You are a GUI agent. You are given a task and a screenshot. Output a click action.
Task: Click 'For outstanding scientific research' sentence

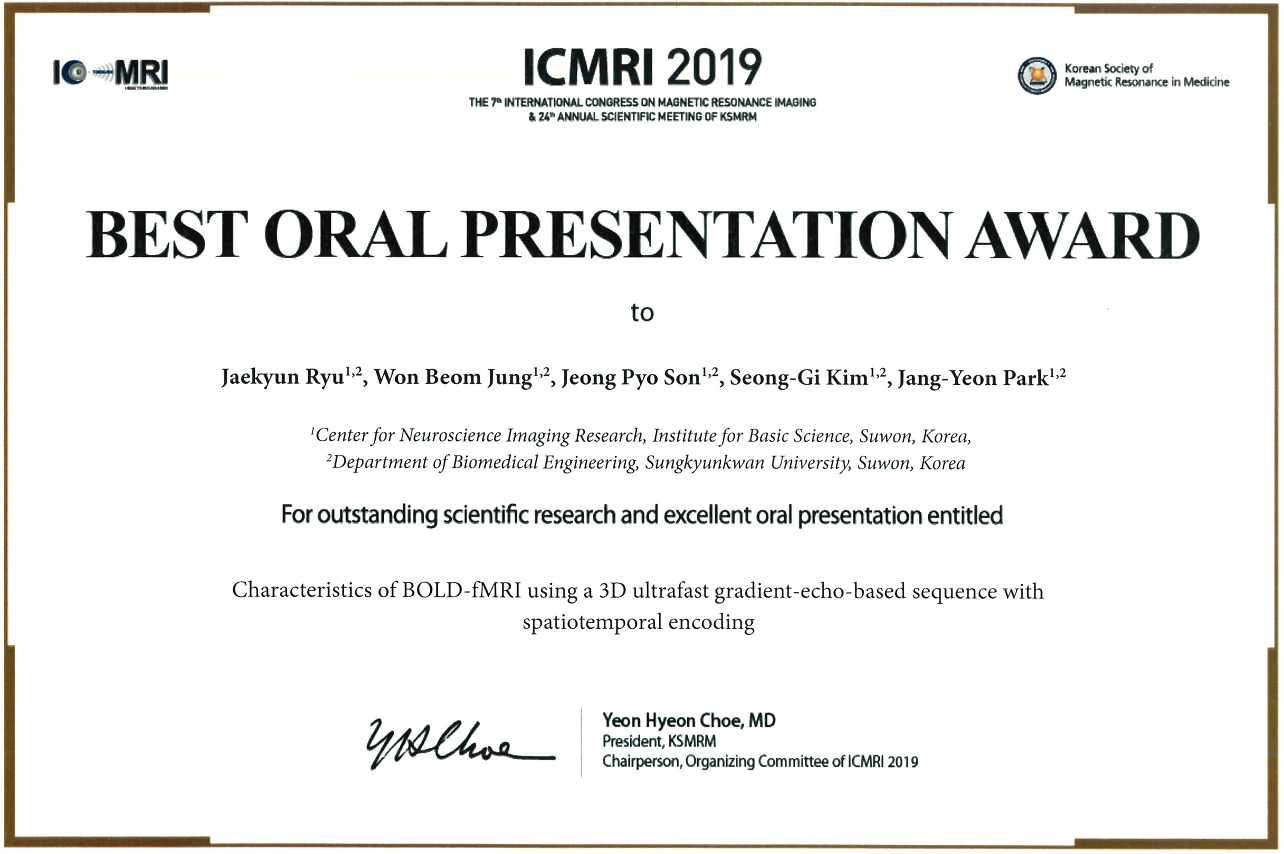click(x=641, y=516)
